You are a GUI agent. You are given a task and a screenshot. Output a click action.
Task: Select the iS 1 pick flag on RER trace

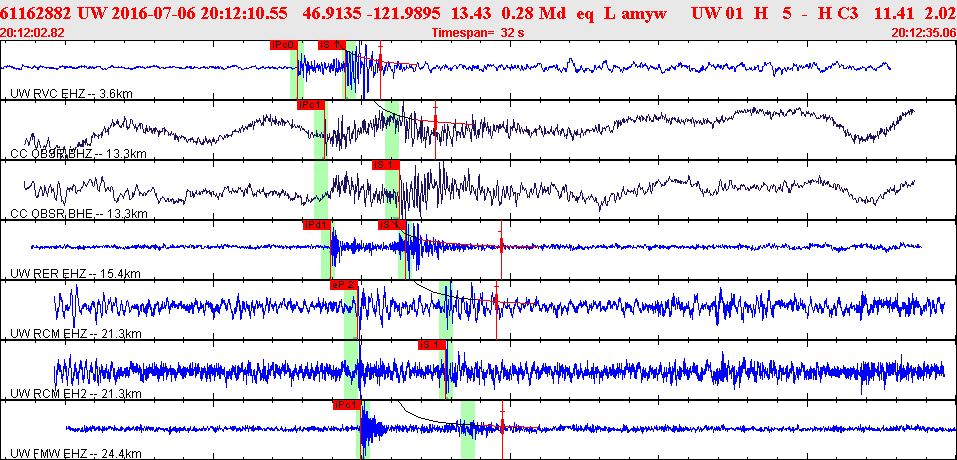tap(391, 225)
